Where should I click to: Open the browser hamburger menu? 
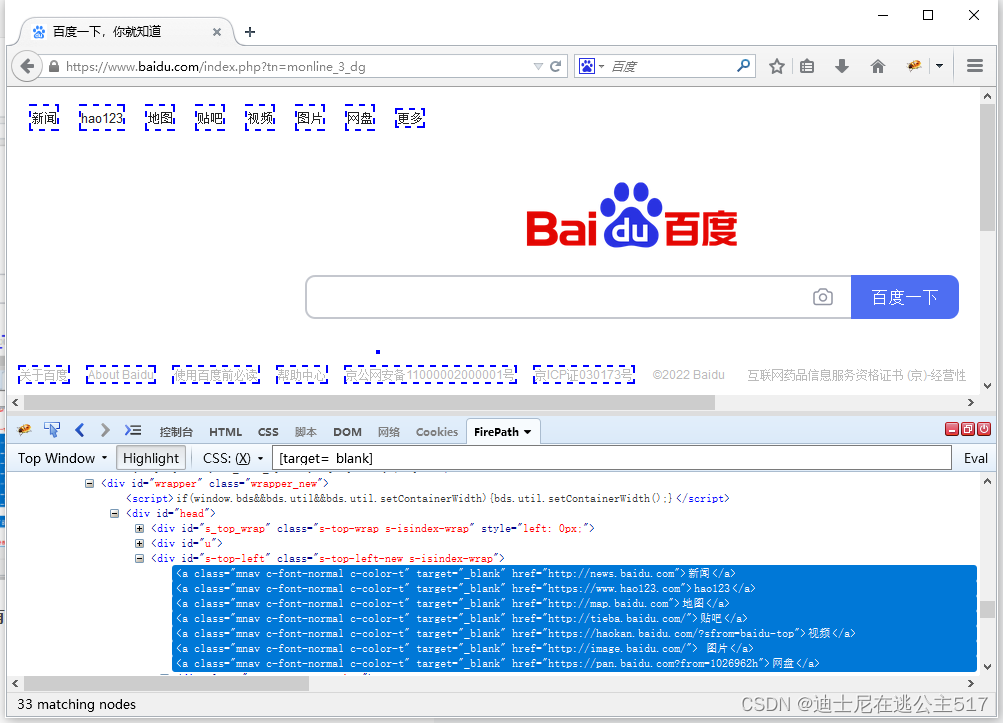975,66
